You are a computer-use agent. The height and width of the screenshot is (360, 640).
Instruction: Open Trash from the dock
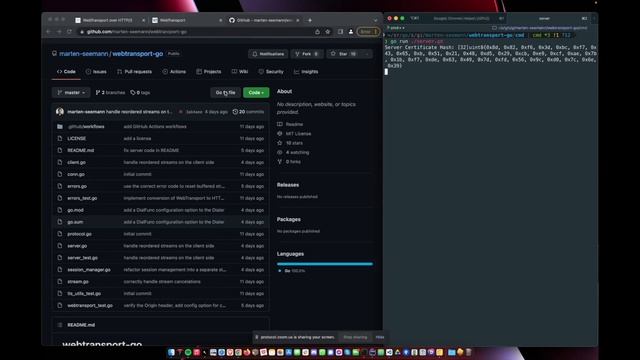[468, 352]
